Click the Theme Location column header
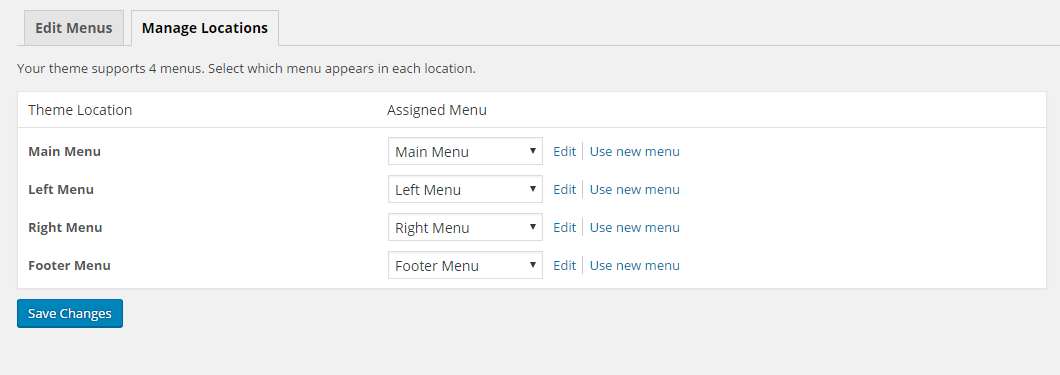 (x=80, y=109)
